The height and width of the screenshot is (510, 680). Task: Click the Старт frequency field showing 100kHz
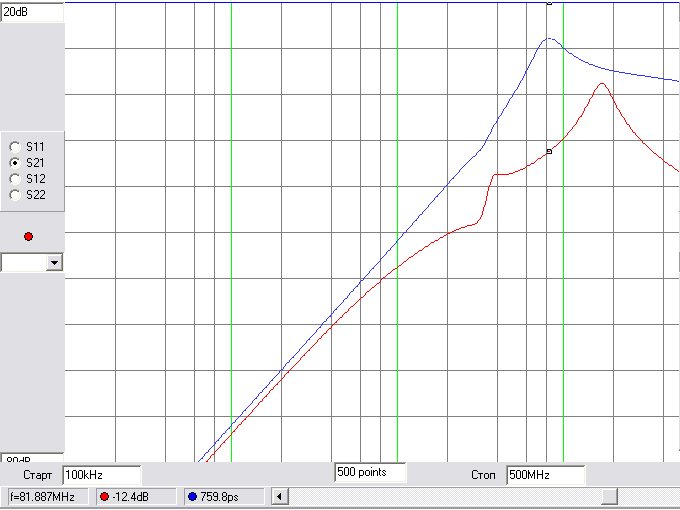(101, 474)
